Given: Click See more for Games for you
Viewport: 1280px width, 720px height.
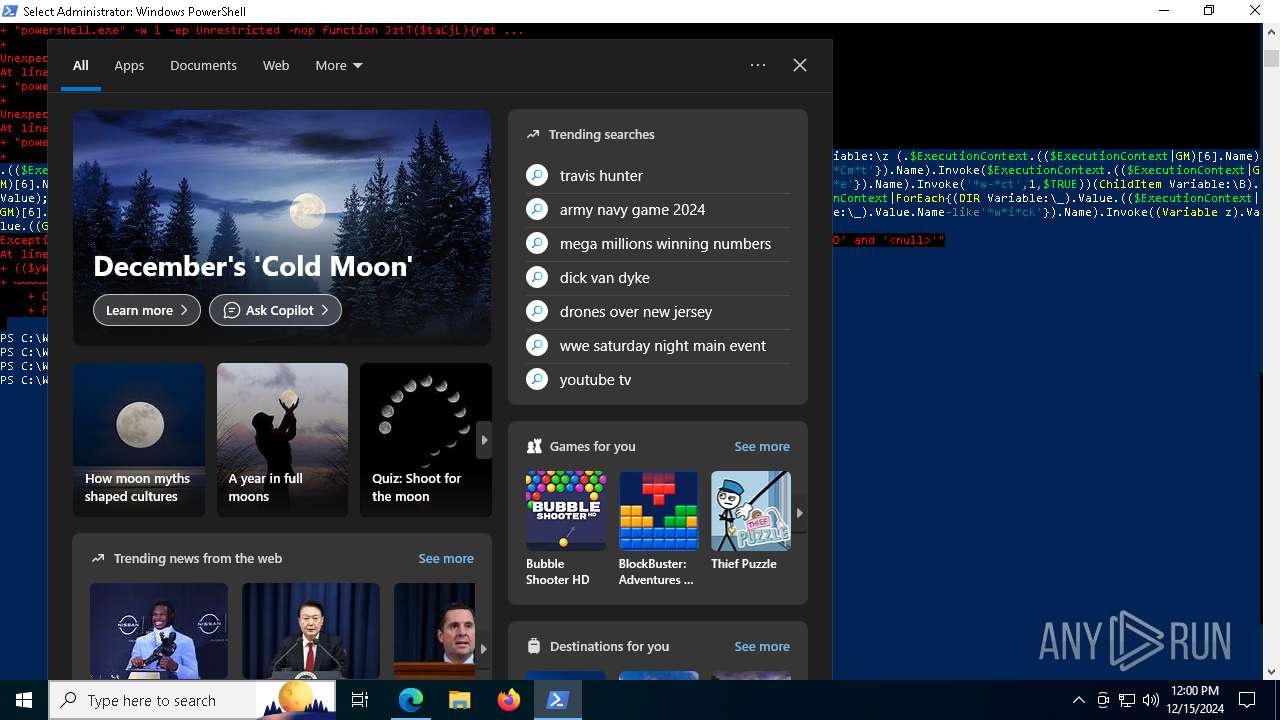Looking at the screenshot, I should tap(762, 447).
